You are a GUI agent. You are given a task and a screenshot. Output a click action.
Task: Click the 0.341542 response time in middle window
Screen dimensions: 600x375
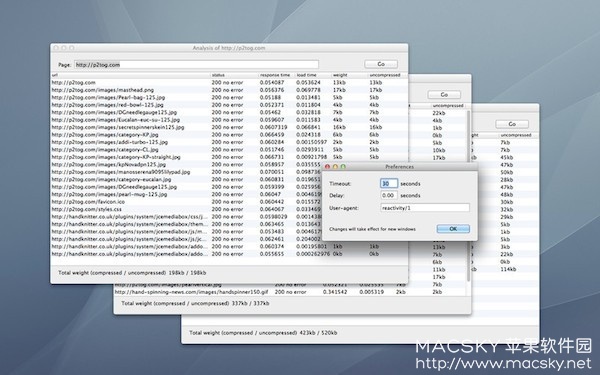pyautogui.click(x=335, y=292)
